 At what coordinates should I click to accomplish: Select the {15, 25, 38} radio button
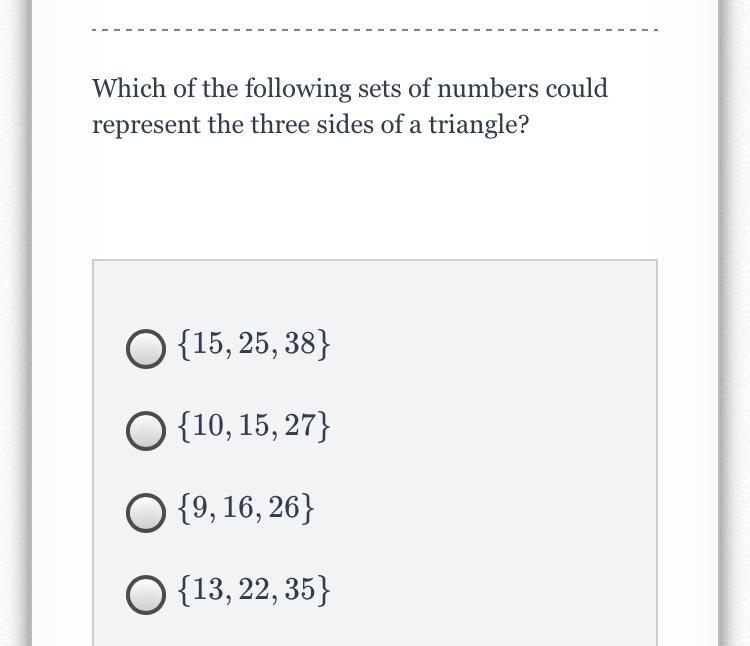(146, 349)
